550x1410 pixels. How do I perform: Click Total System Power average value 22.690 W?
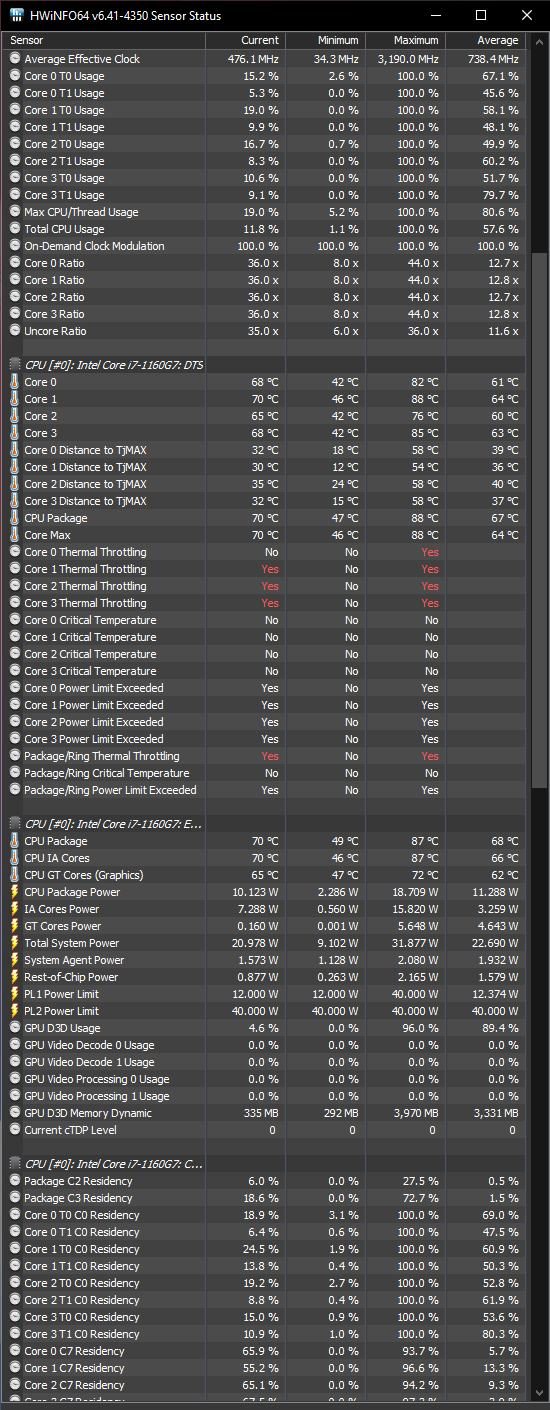[494, 943]
